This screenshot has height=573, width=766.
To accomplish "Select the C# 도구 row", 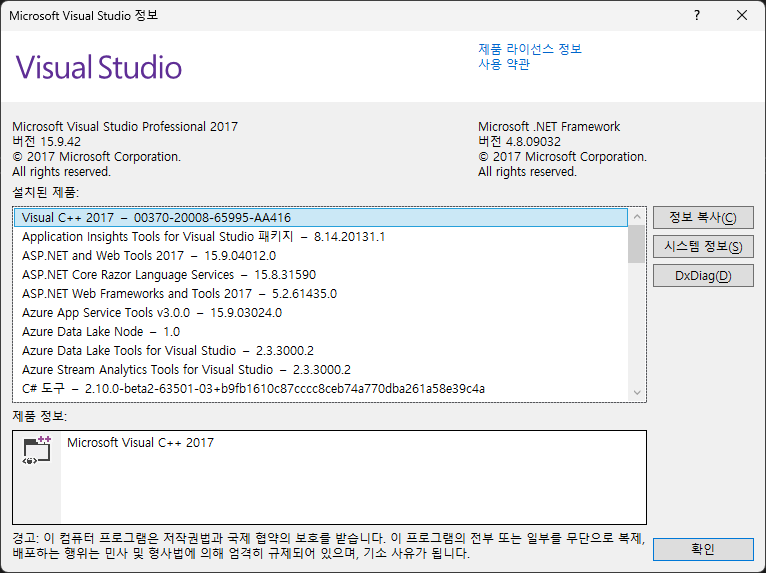I will click(x=321, y=389).
